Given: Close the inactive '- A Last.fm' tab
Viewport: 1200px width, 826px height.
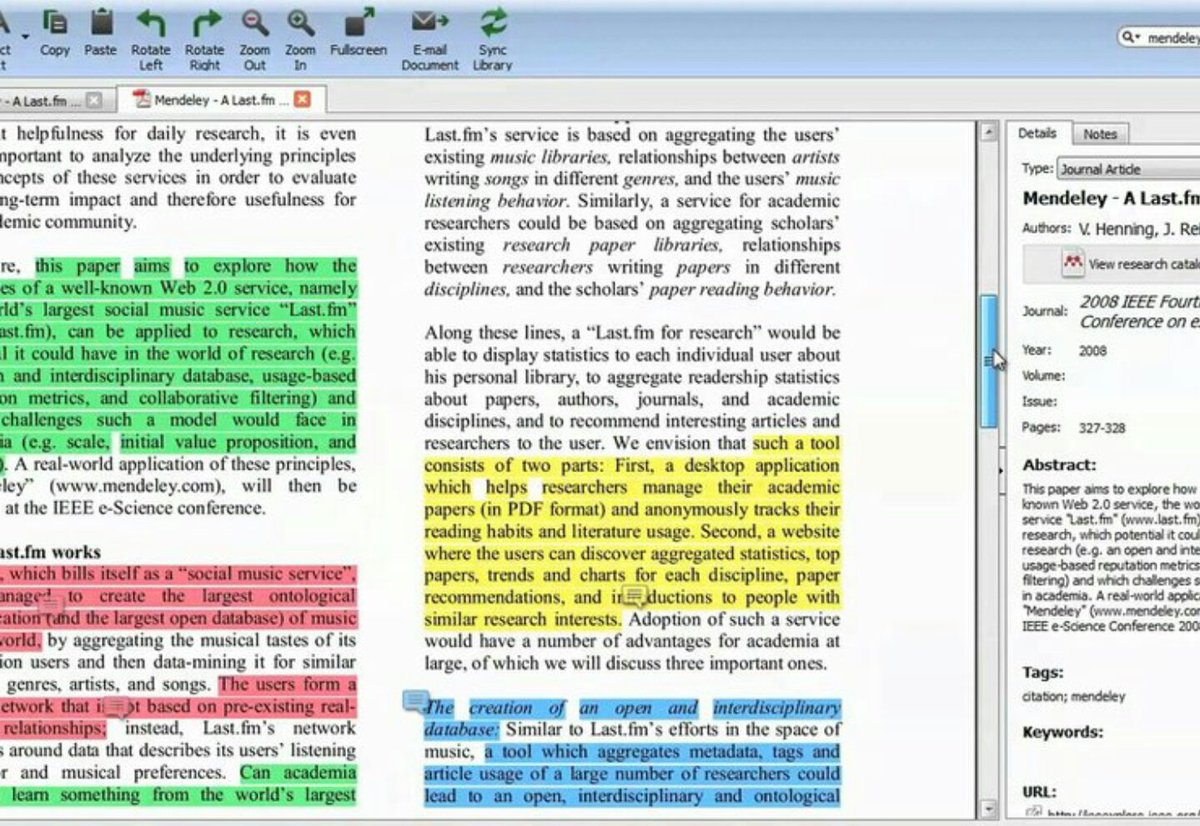Looking at the screenshot, I should 94,100.
